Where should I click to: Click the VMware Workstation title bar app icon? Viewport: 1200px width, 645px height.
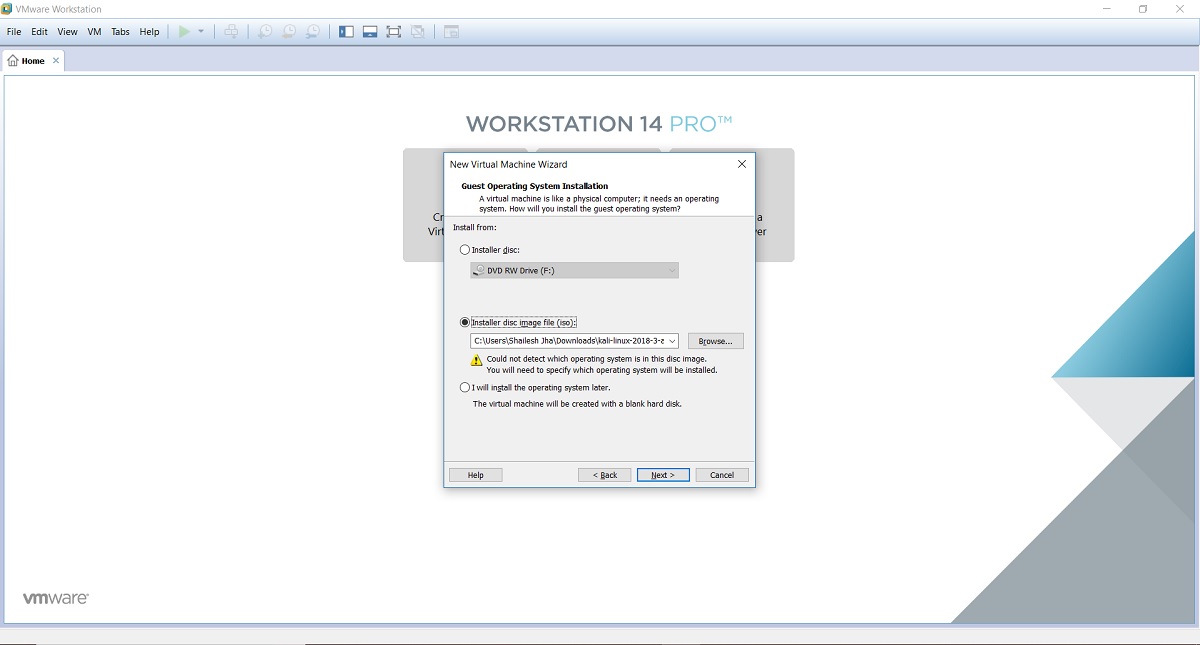tap(7, 9)
